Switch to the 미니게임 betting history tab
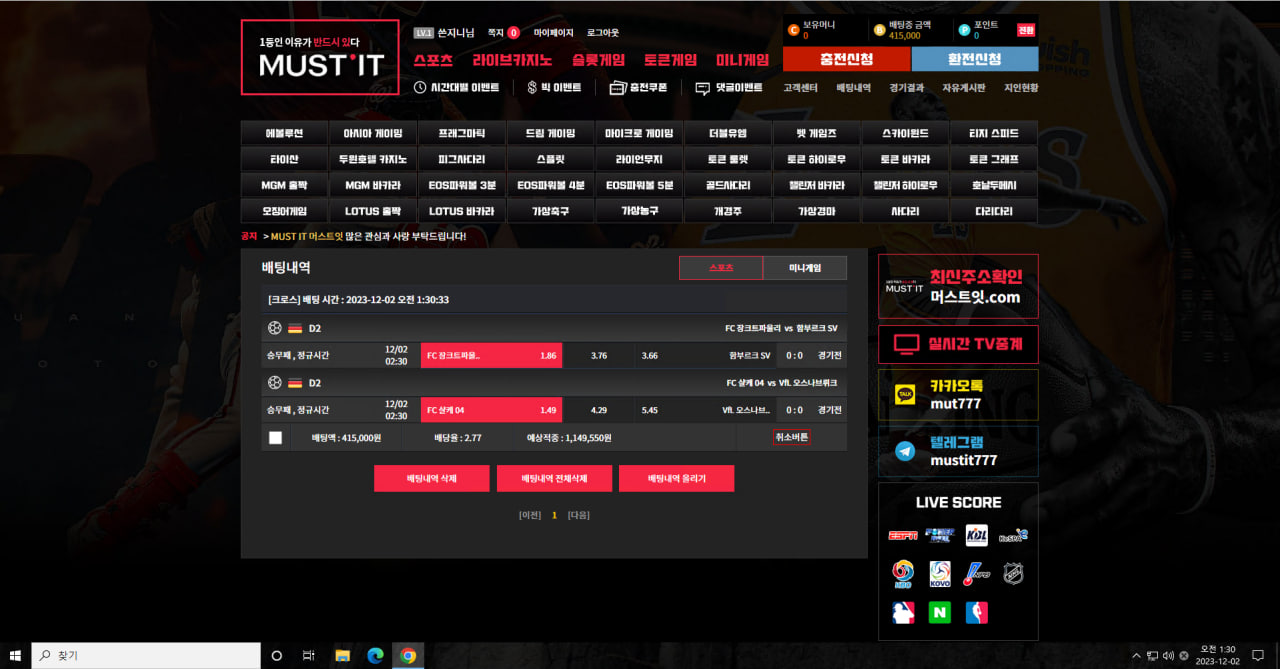 point(804,268)
